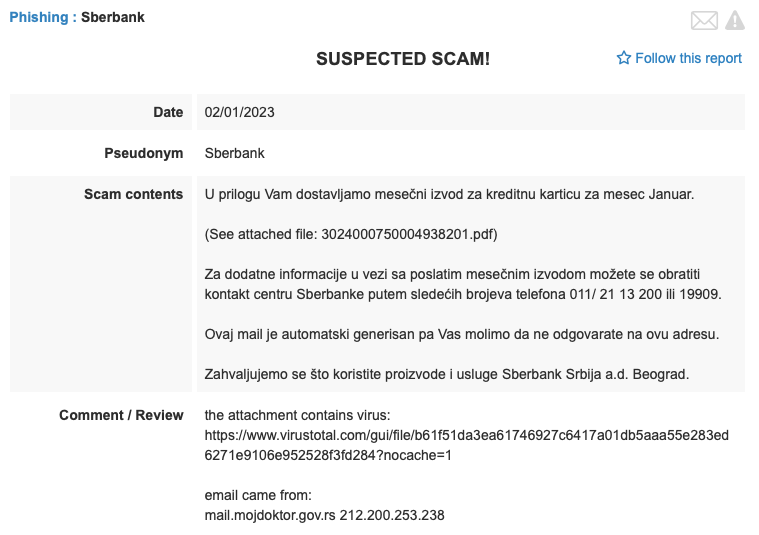Click the first scam paragraph about Januar
This screenshot has height=535, width=759.
(449, 195)
